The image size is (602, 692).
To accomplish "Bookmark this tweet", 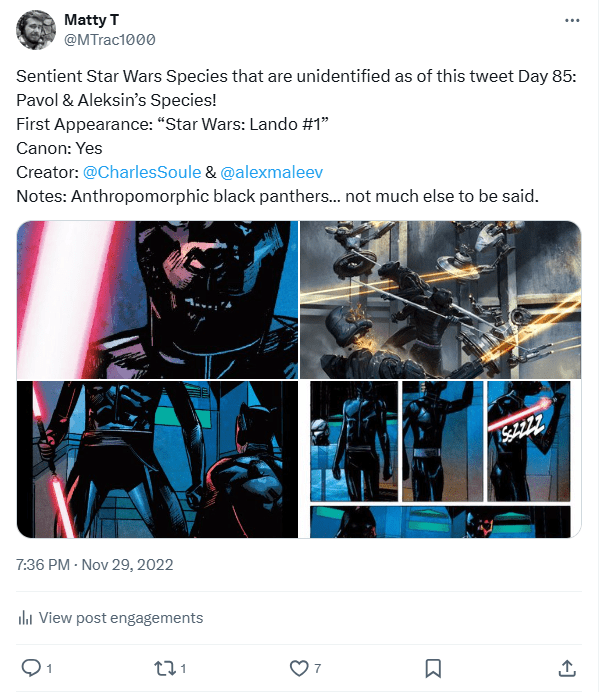I will [x=433, y=667].
